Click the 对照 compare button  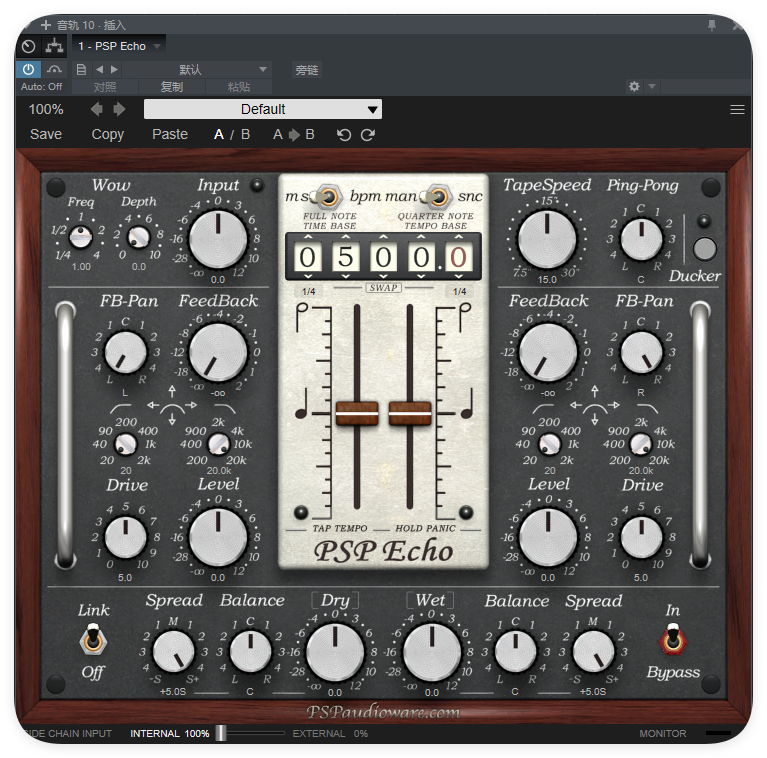(105, 87)
